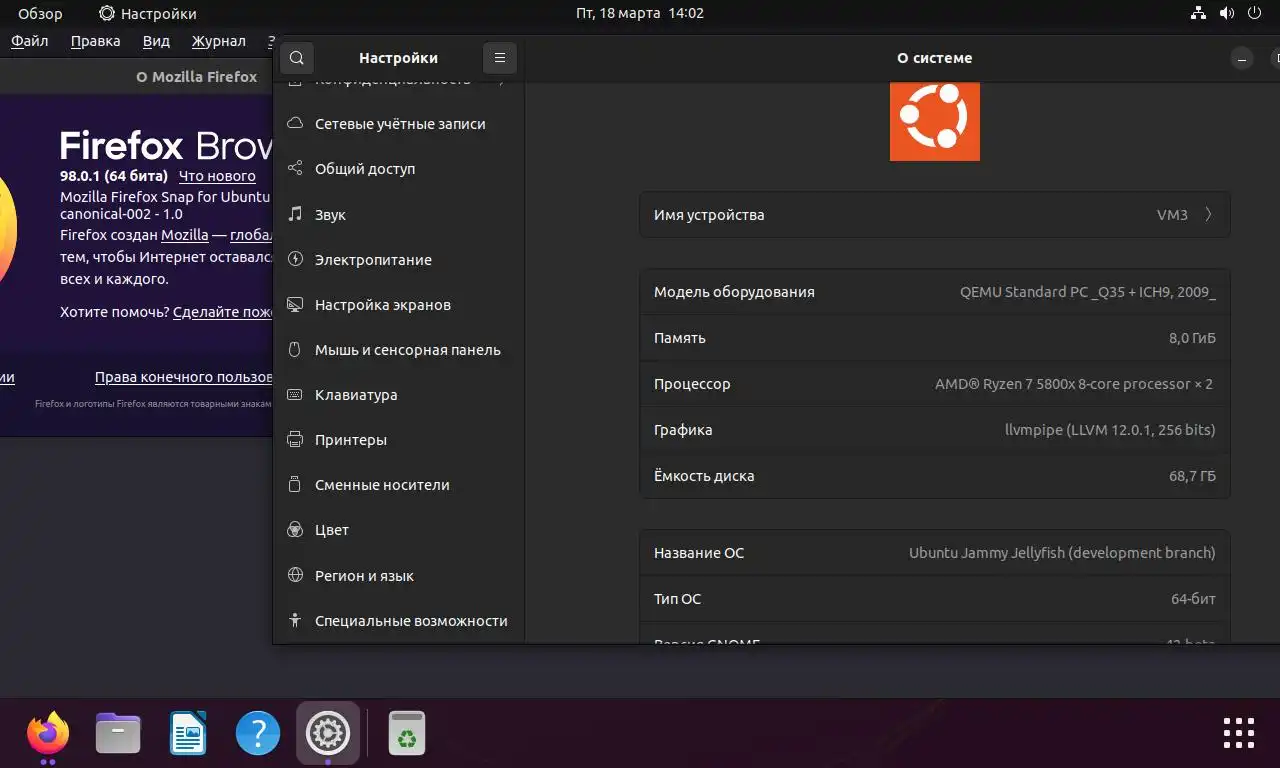Open LibreOffice Writer from the dock
Image resolution: width=1280 pixels, height=768 pixels.
pyautogui.click(x=188, y=734)
